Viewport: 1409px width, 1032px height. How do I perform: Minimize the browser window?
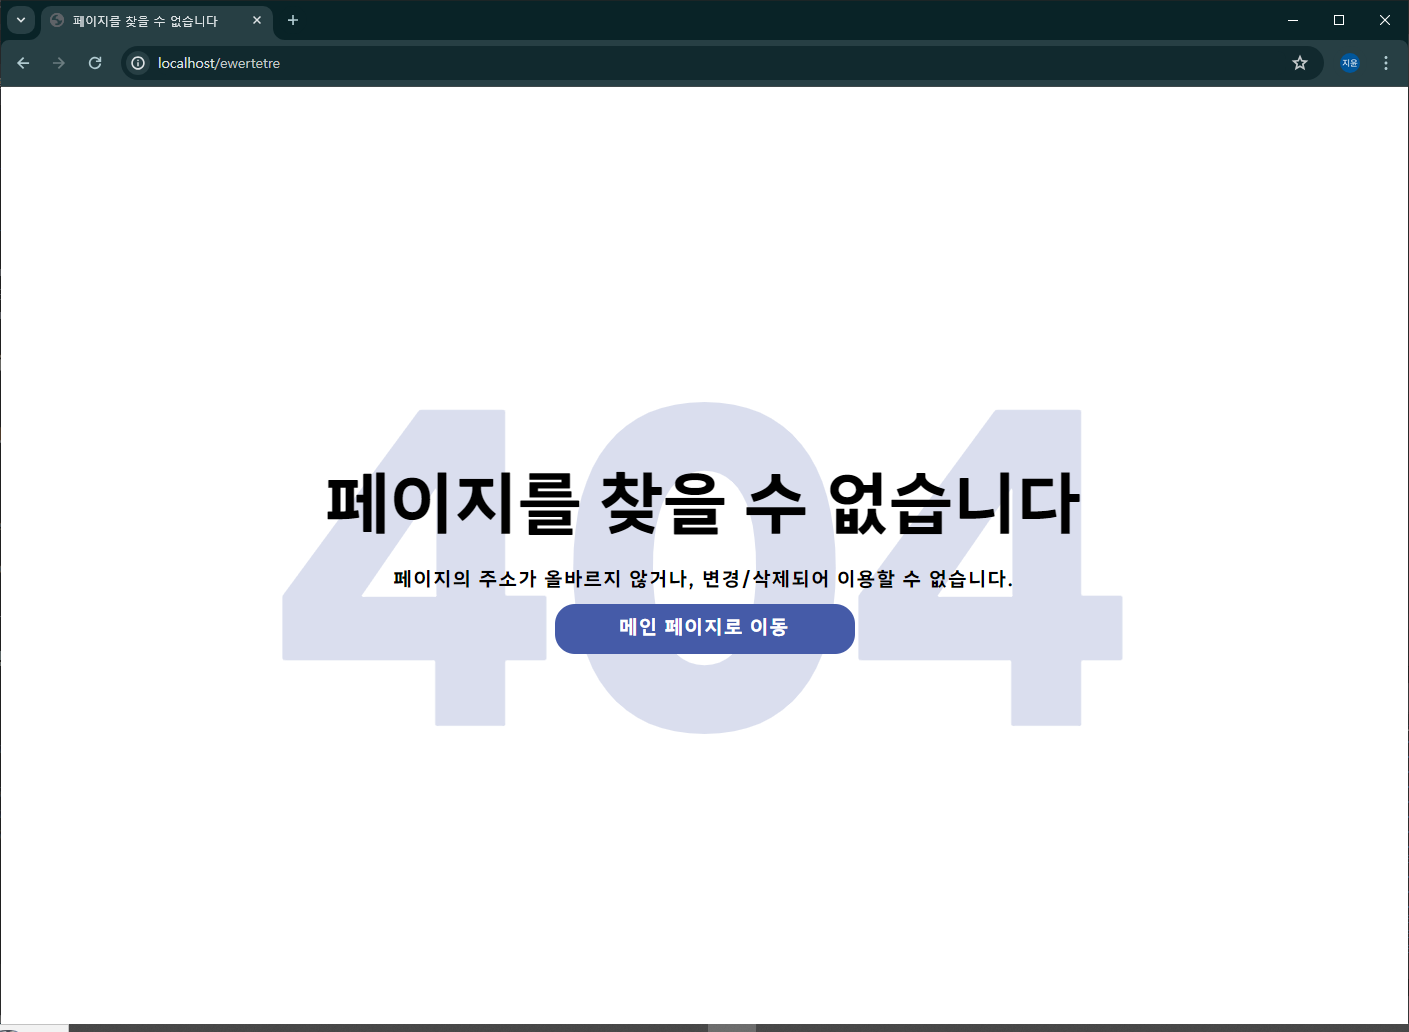[x=1293, y=20]
